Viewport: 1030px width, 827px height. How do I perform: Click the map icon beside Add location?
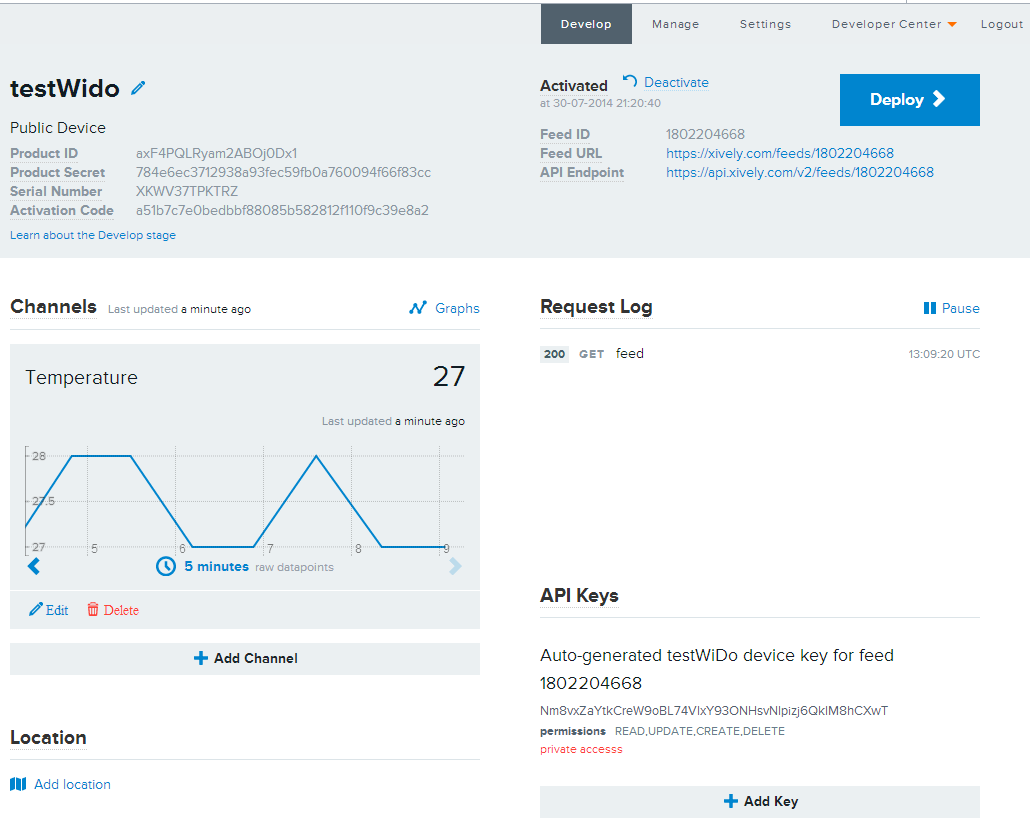18,784
